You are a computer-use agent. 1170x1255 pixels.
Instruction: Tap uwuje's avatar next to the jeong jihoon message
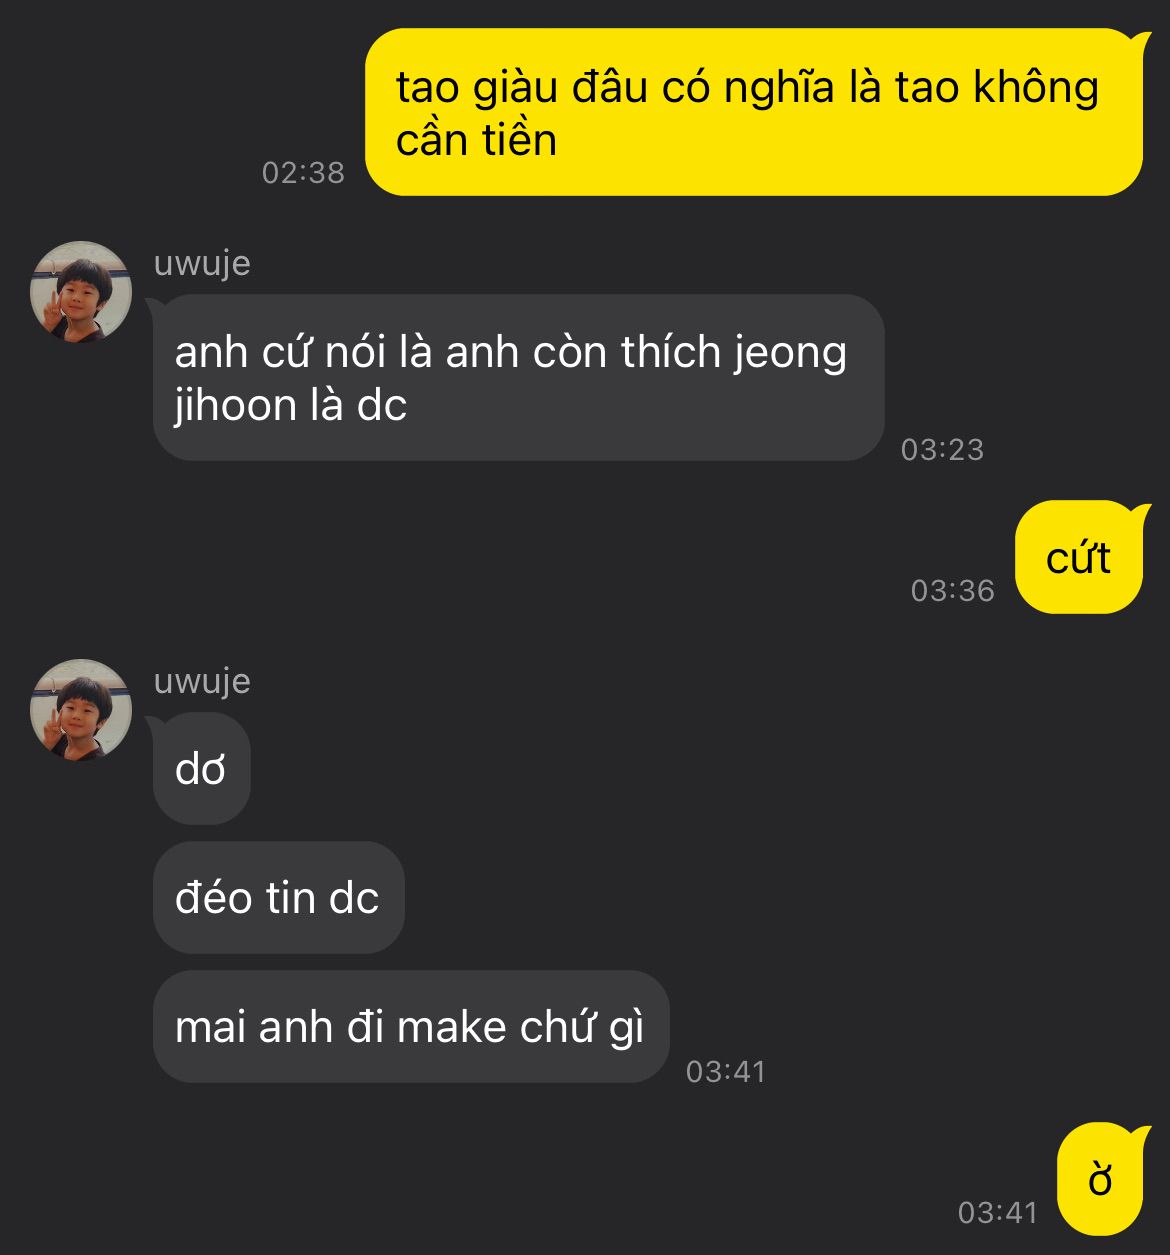tap(81, 292)
